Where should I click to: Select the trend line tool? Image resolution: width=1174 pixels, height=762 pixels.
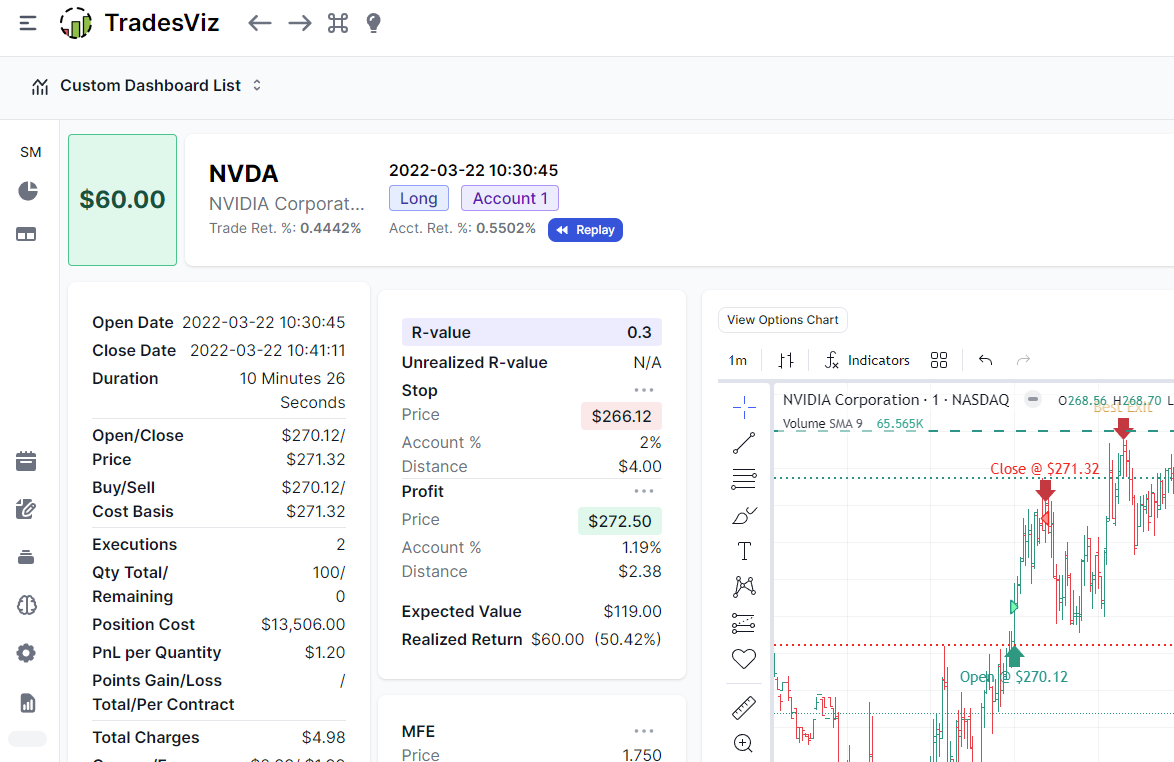point(744,443)
